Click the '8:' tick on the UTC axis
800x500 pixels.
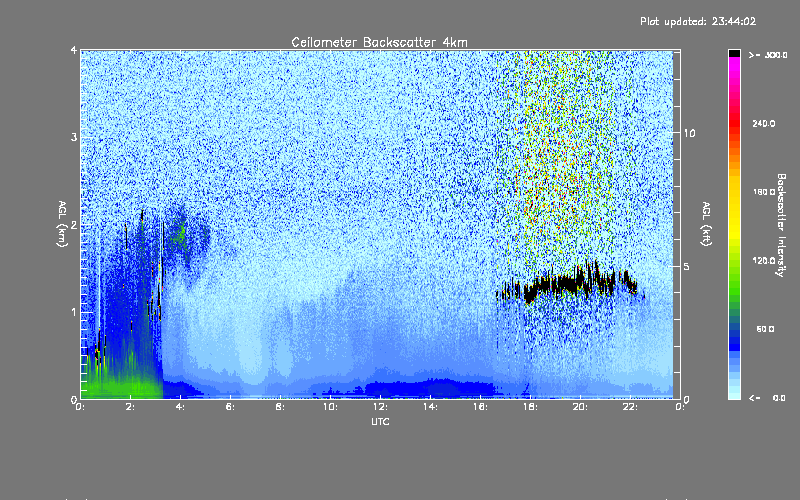280,407
